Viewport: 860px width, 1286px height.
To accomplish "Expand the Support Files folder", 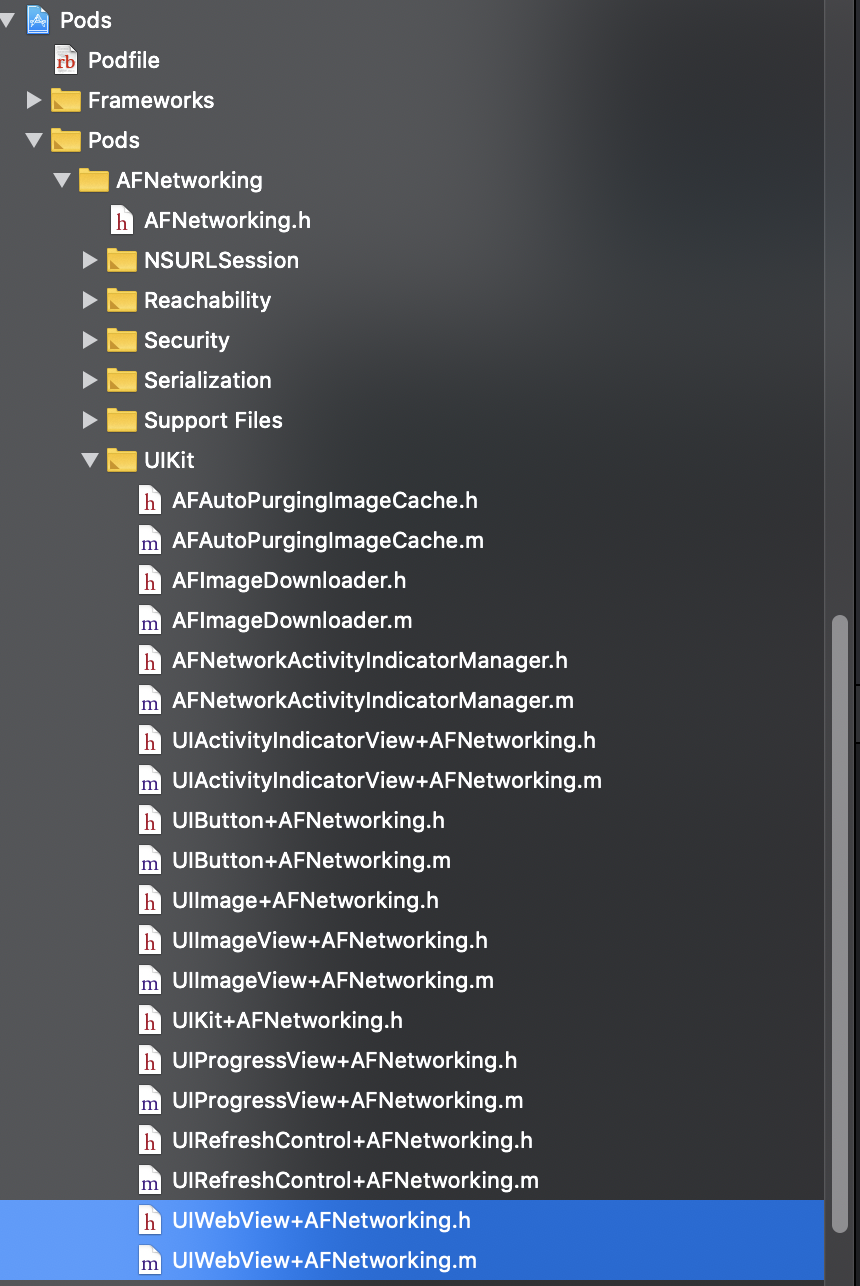I will [90, 419].
